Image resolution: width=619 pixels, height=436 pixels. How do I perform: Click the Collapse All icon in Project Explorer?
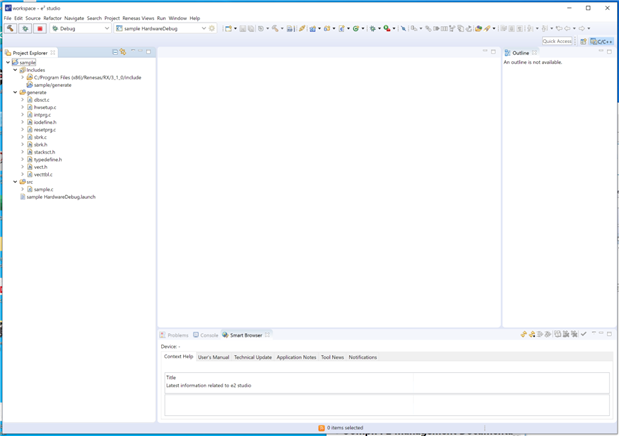(x=115, y=52)
